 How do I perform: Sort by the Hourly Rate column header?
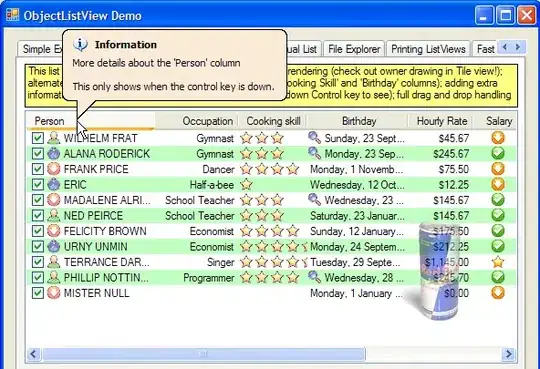tap(442, 121)
